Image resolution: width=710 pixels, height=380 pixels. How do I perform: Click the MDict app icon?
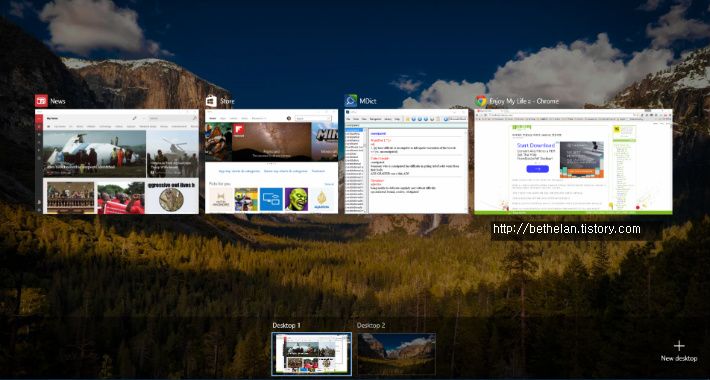click(350, 101)
